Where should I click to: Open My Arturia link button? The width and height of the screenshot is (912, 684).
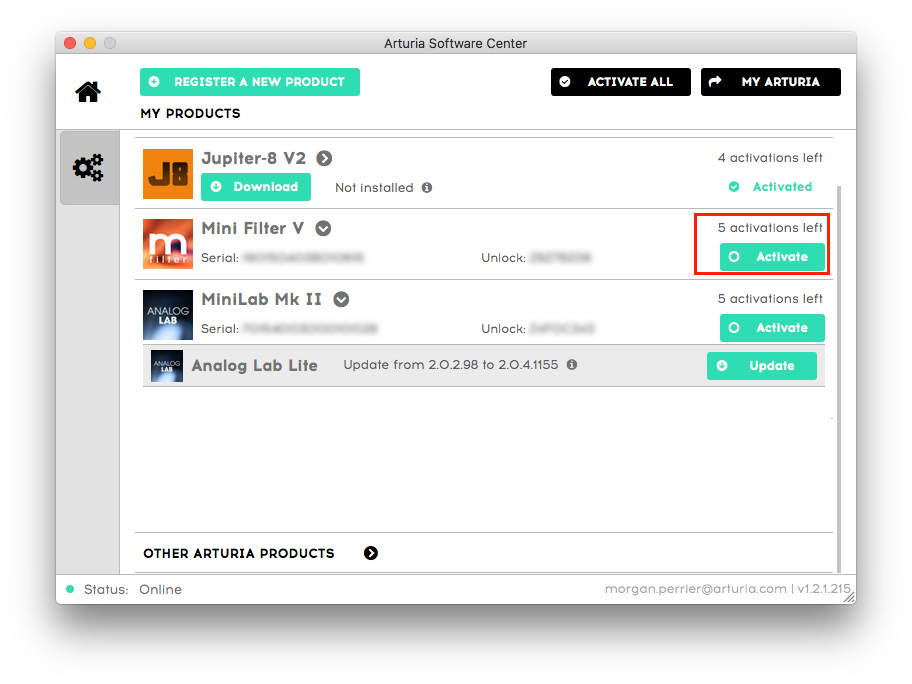771,82
